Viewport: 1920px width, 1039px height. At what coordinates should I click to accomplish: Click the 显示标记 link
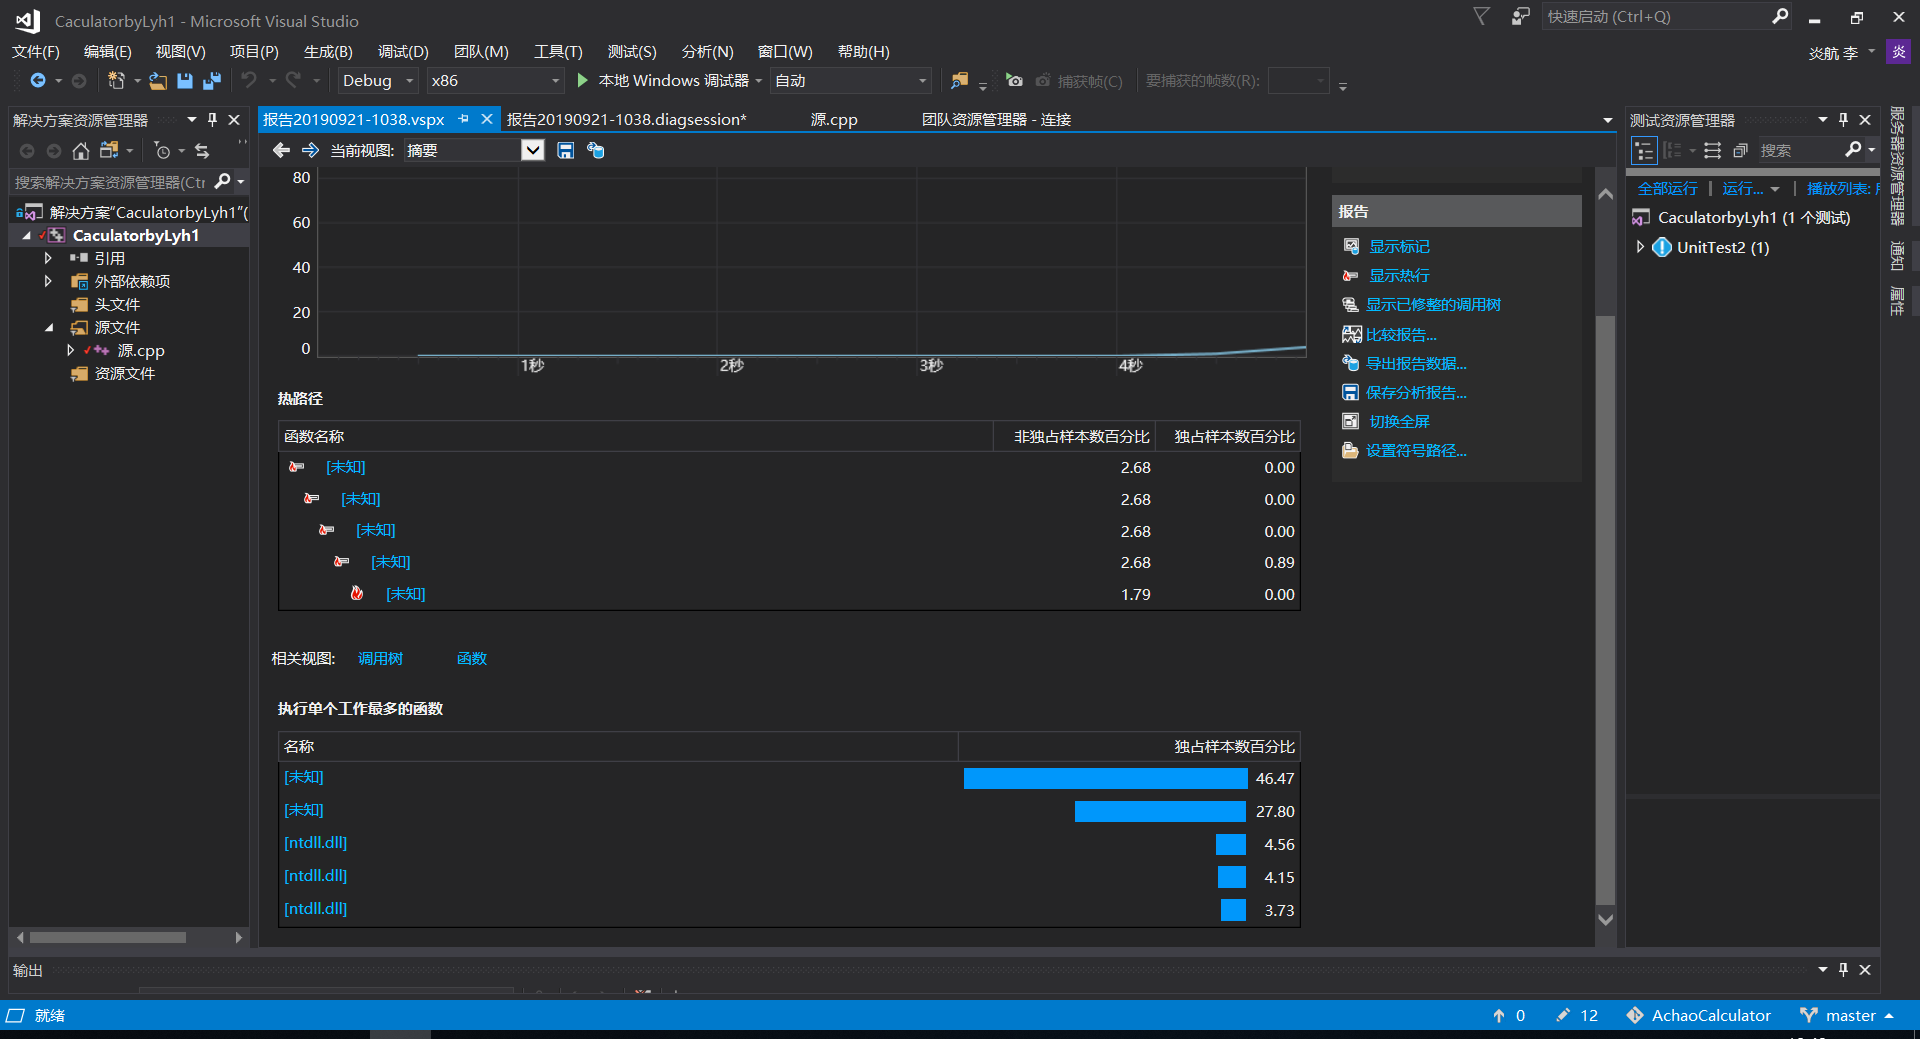[x=1399, y=246]
